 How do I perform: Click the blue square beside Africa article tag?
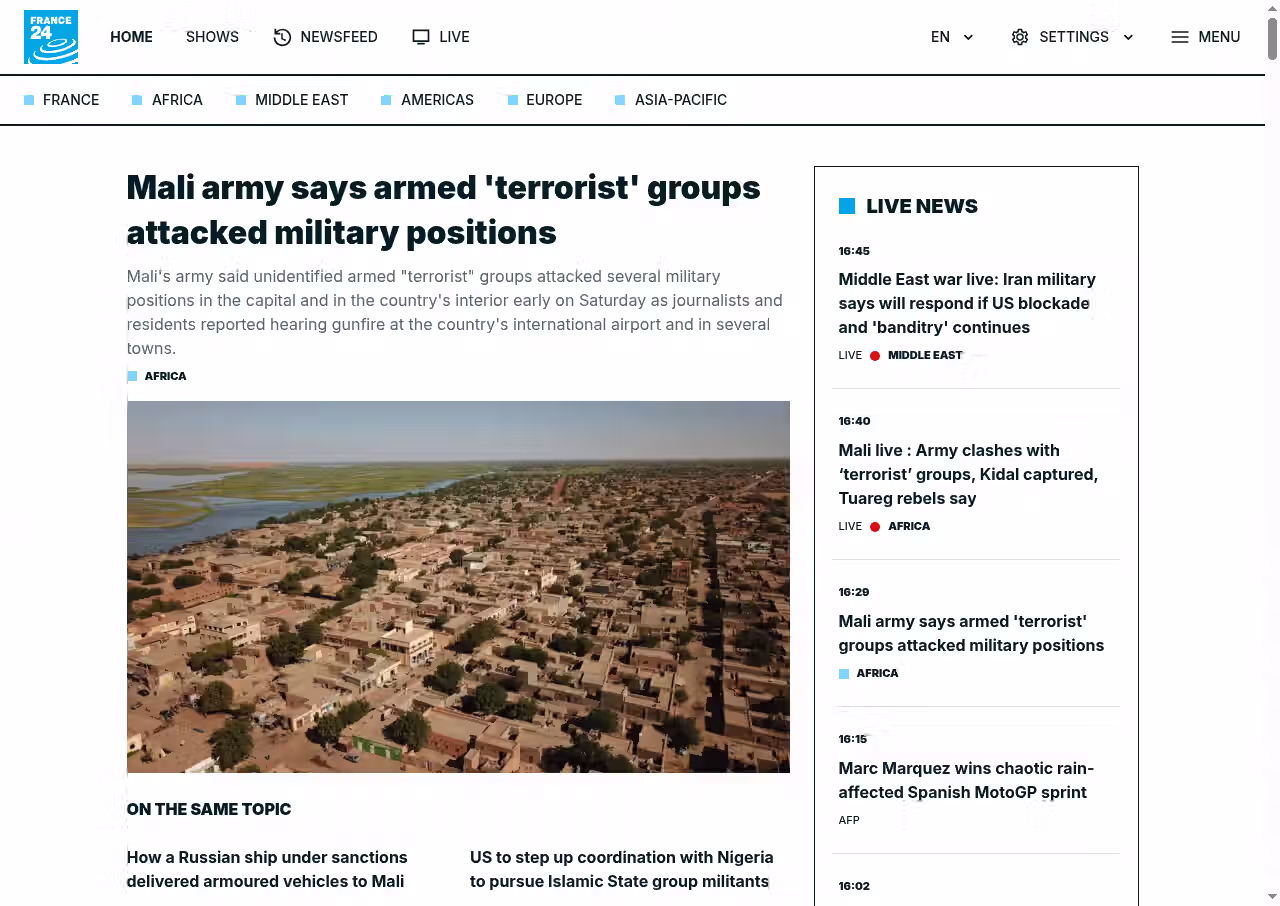pos(132,377)
